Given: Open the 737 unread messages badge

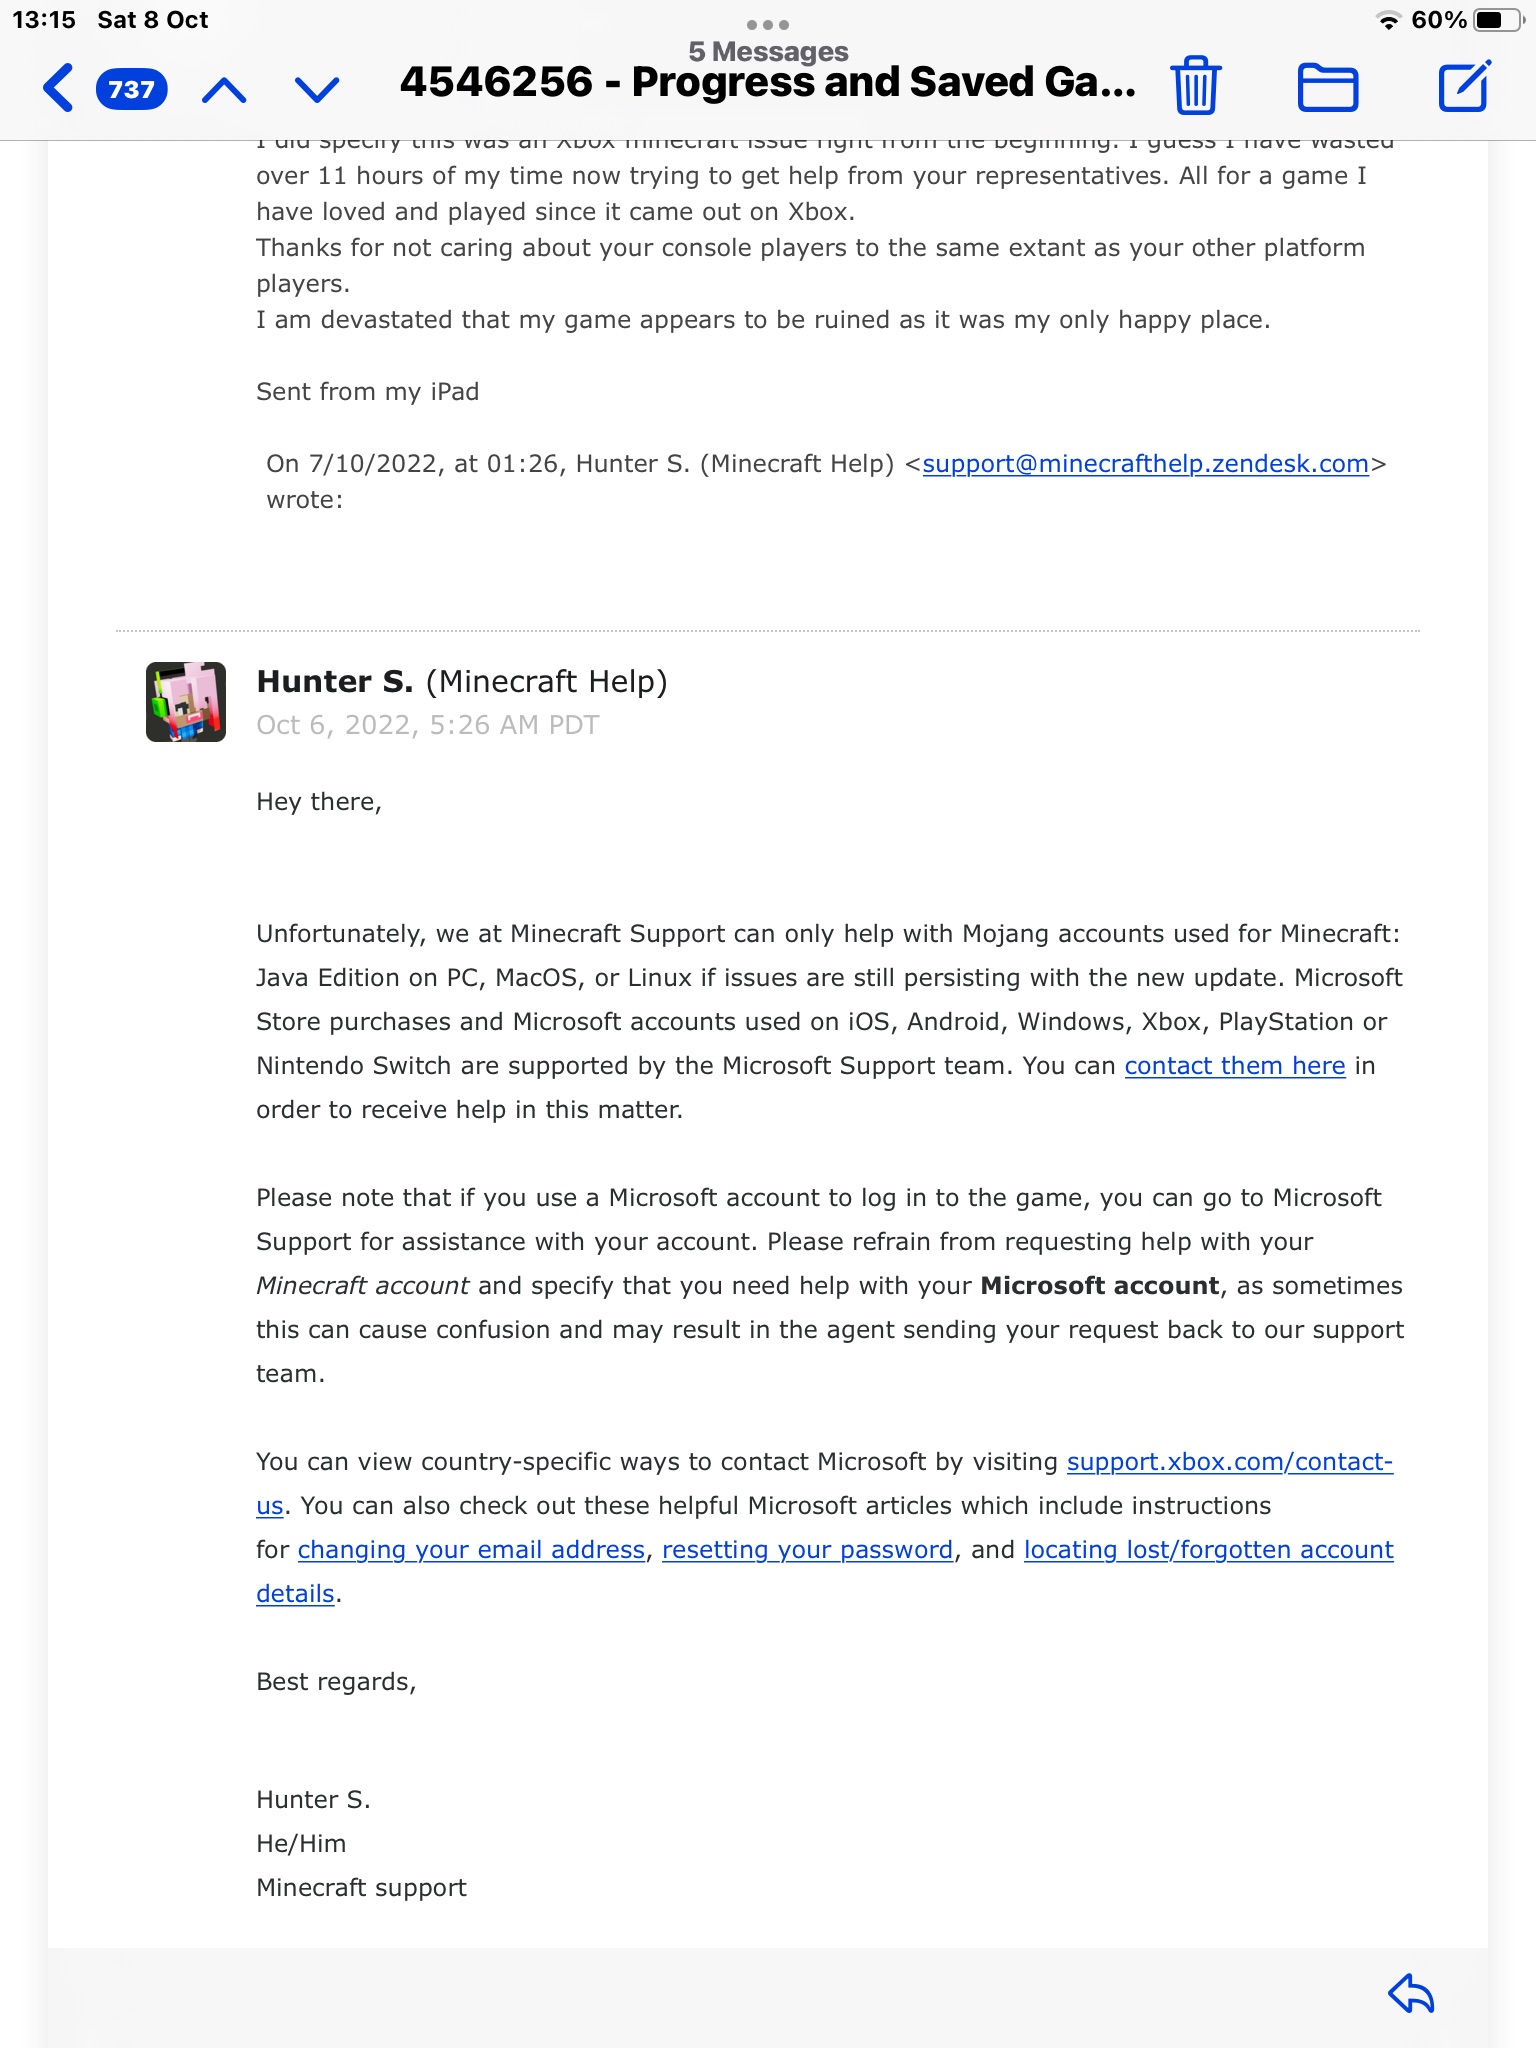Looking at the screenshot, I should tap(131, 89).
